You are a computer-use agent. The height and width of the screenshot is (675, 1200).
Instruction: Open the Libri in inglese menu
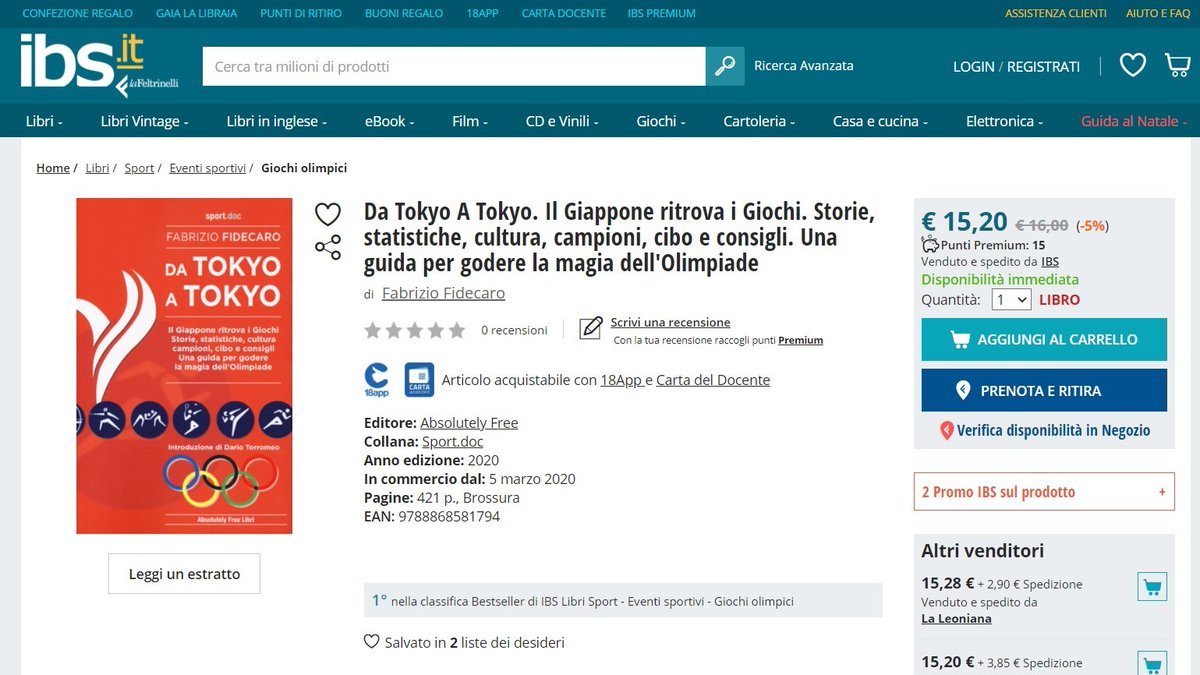277,121
